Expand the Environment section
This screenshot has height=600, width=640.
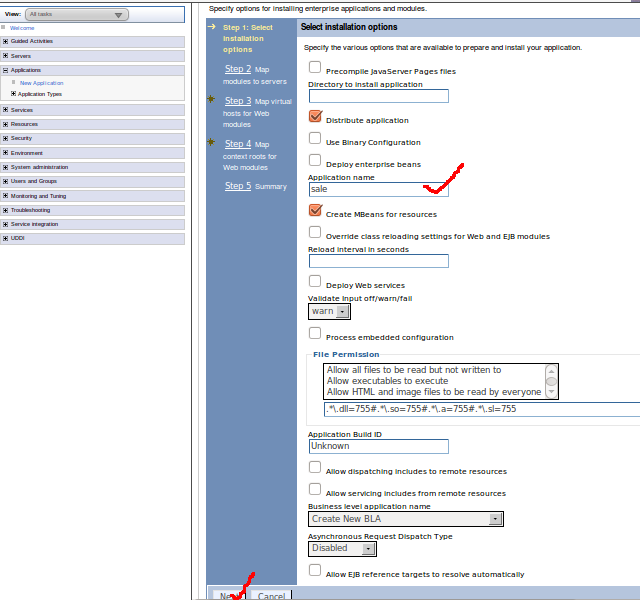(x=5, y=153)
